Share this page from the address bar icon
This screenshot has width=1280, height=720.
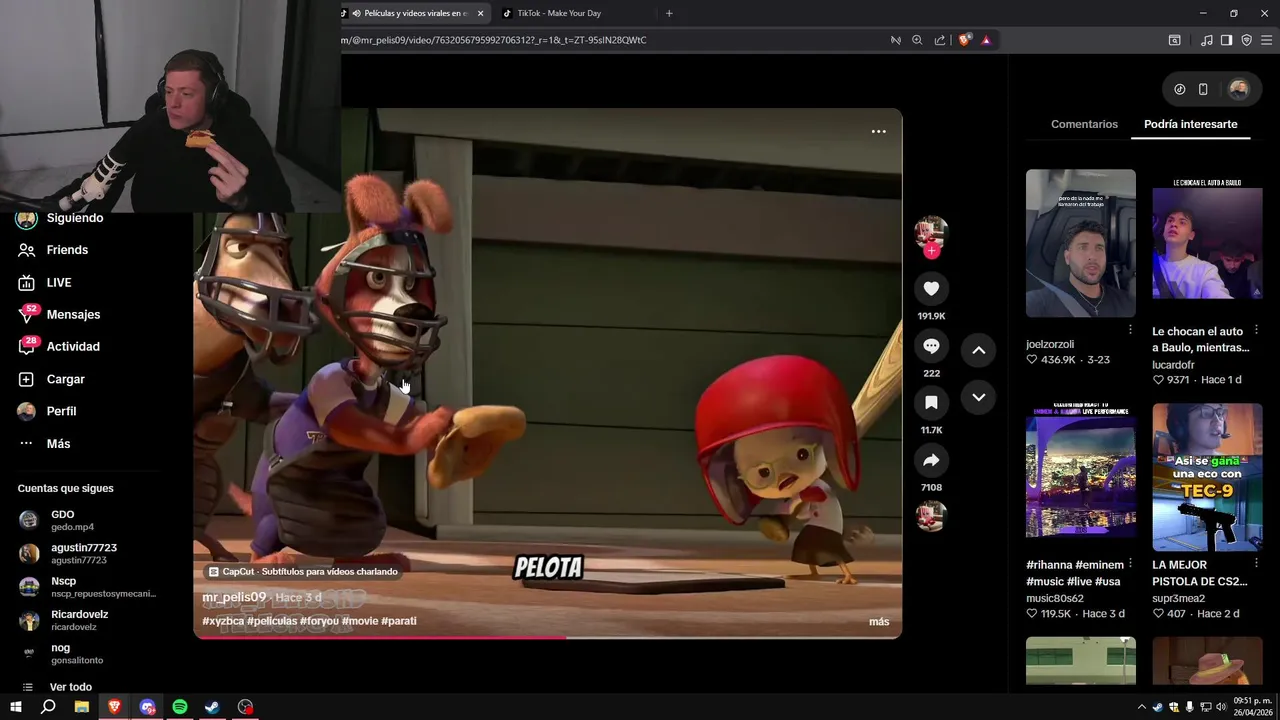coord(940,40)
